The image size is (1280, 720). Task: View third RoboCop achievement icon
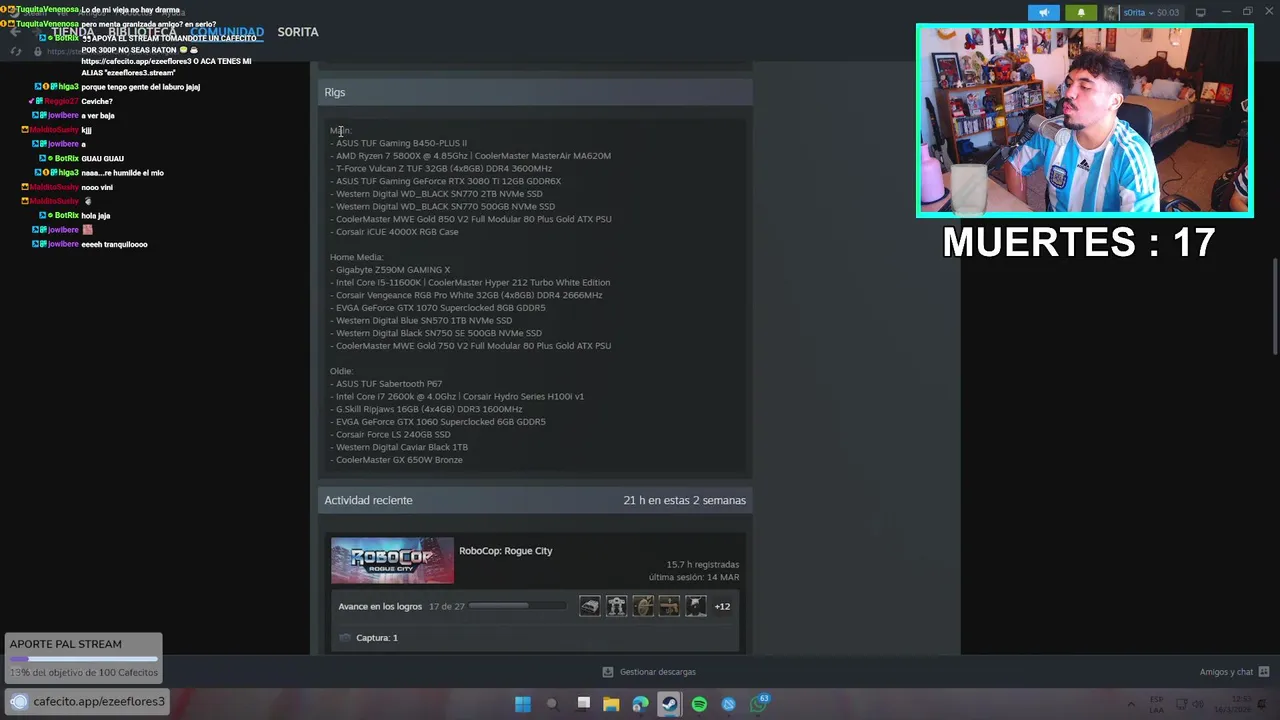pyautogui.click(x=643, y=606)
